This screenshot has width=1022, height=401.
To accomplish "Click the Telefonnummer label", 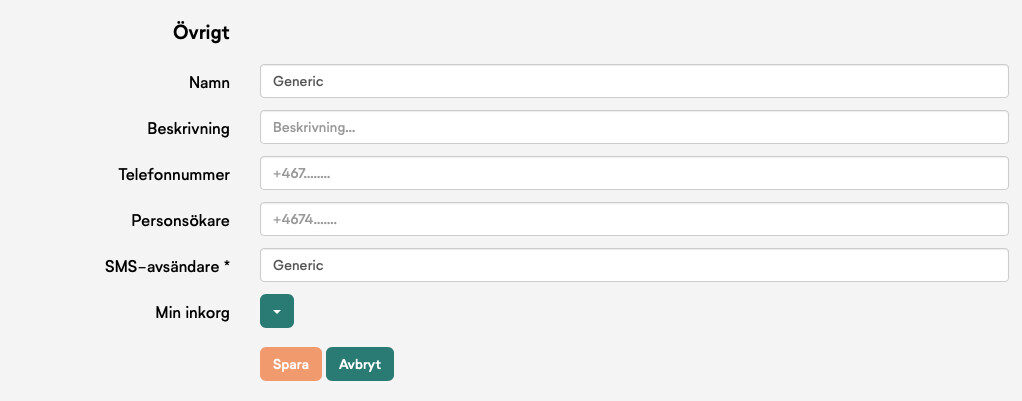I will (174, 175).
